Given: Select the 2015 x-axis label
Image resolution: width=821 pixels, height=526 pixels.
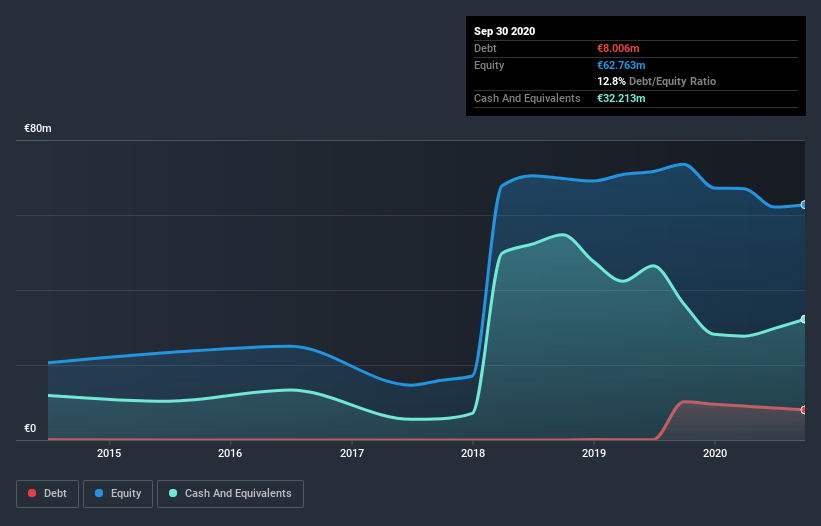Looking at the screenshot, I should (x=109, y=453).
